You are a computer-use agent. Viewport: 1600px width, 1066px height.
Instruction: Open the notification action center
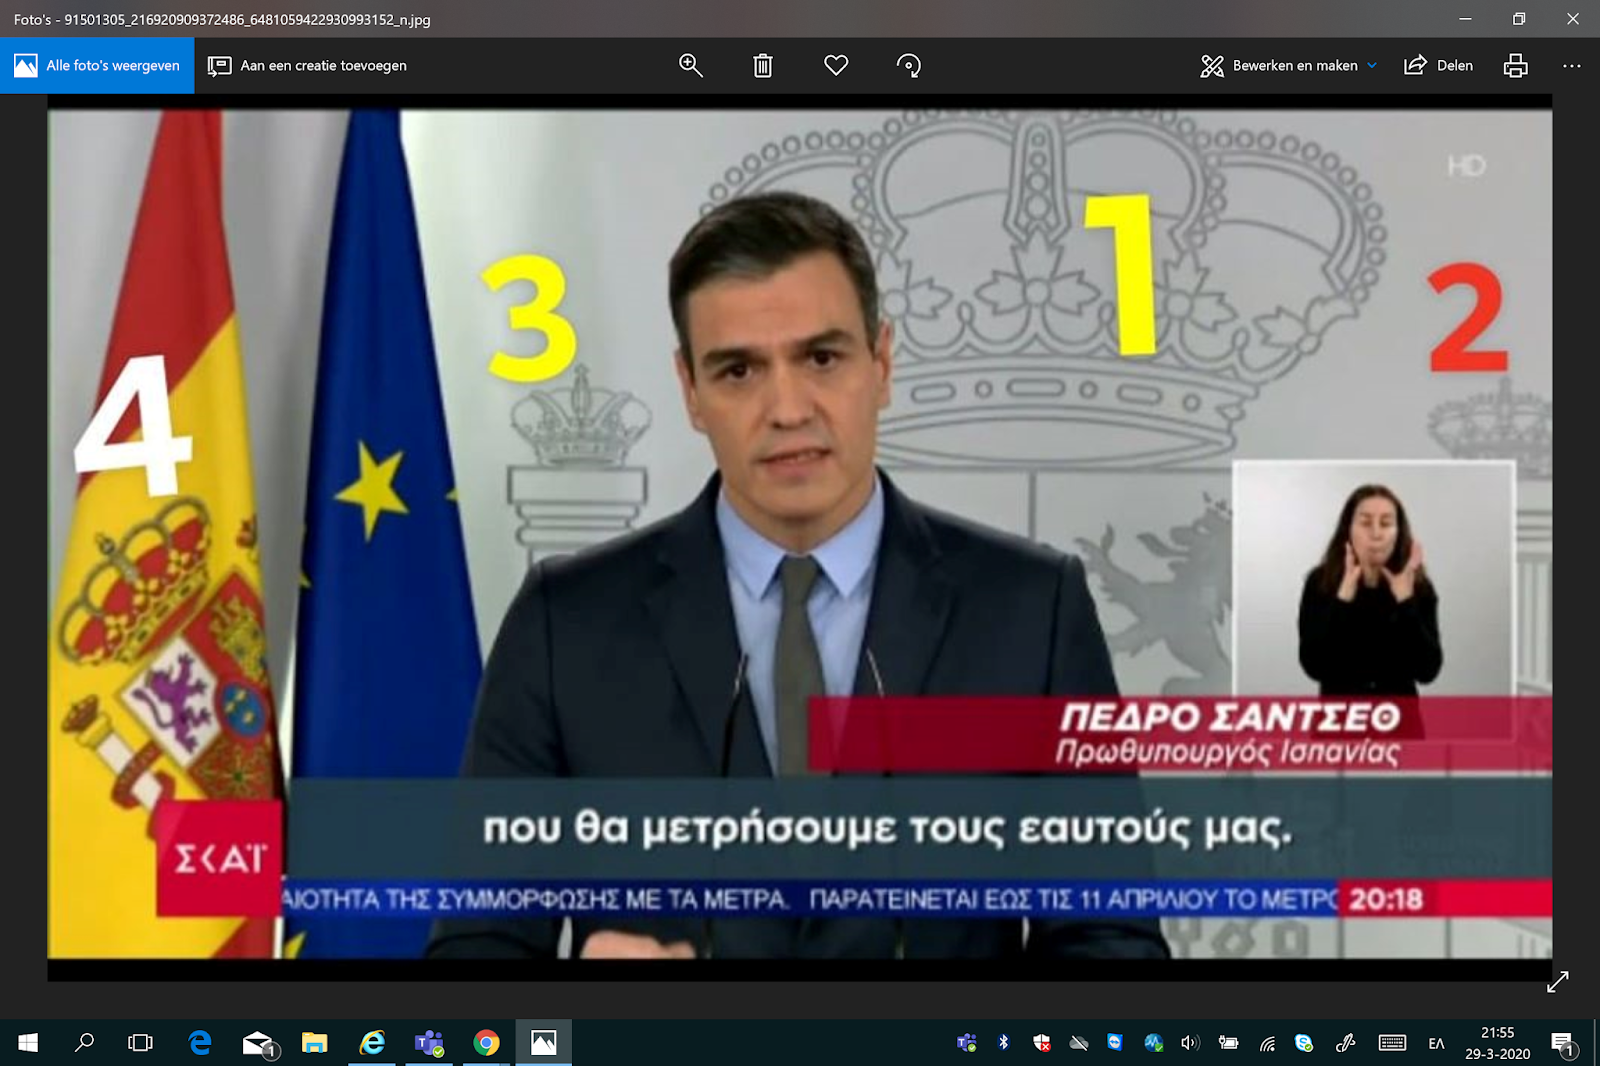pyautogui.click(x=1563, y=1043)
